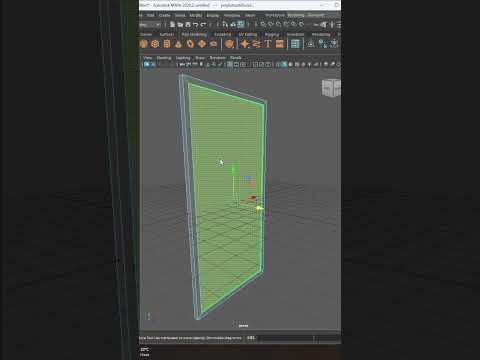The width and height of the screenshot is (480, 360).
Task: Select by hierarchy mode icon
Action: (x=224, y=24)
